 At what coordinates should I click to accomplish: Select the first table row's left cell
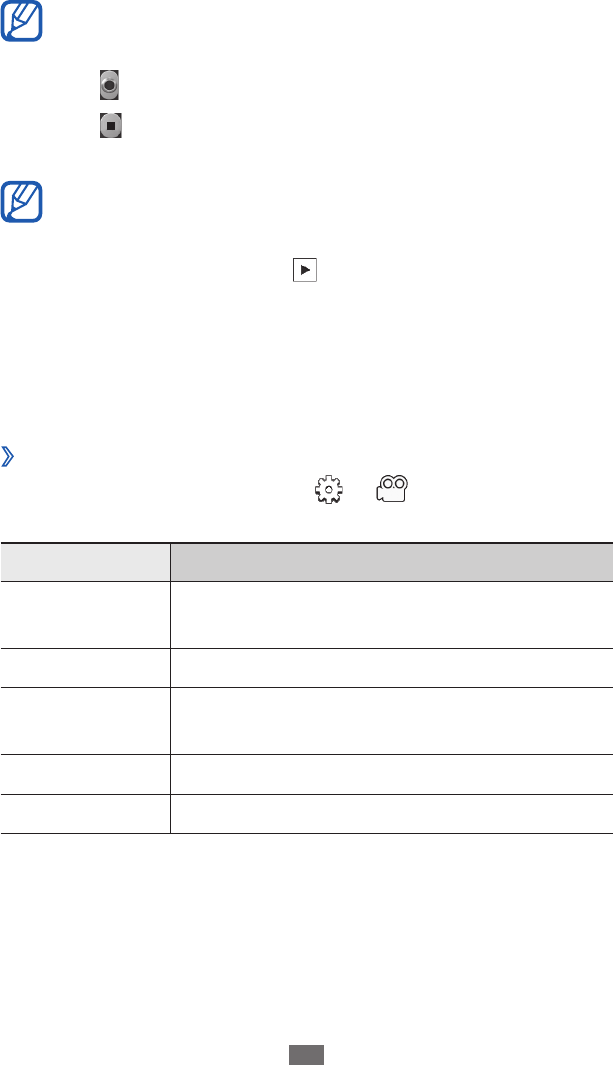[85, 616]
